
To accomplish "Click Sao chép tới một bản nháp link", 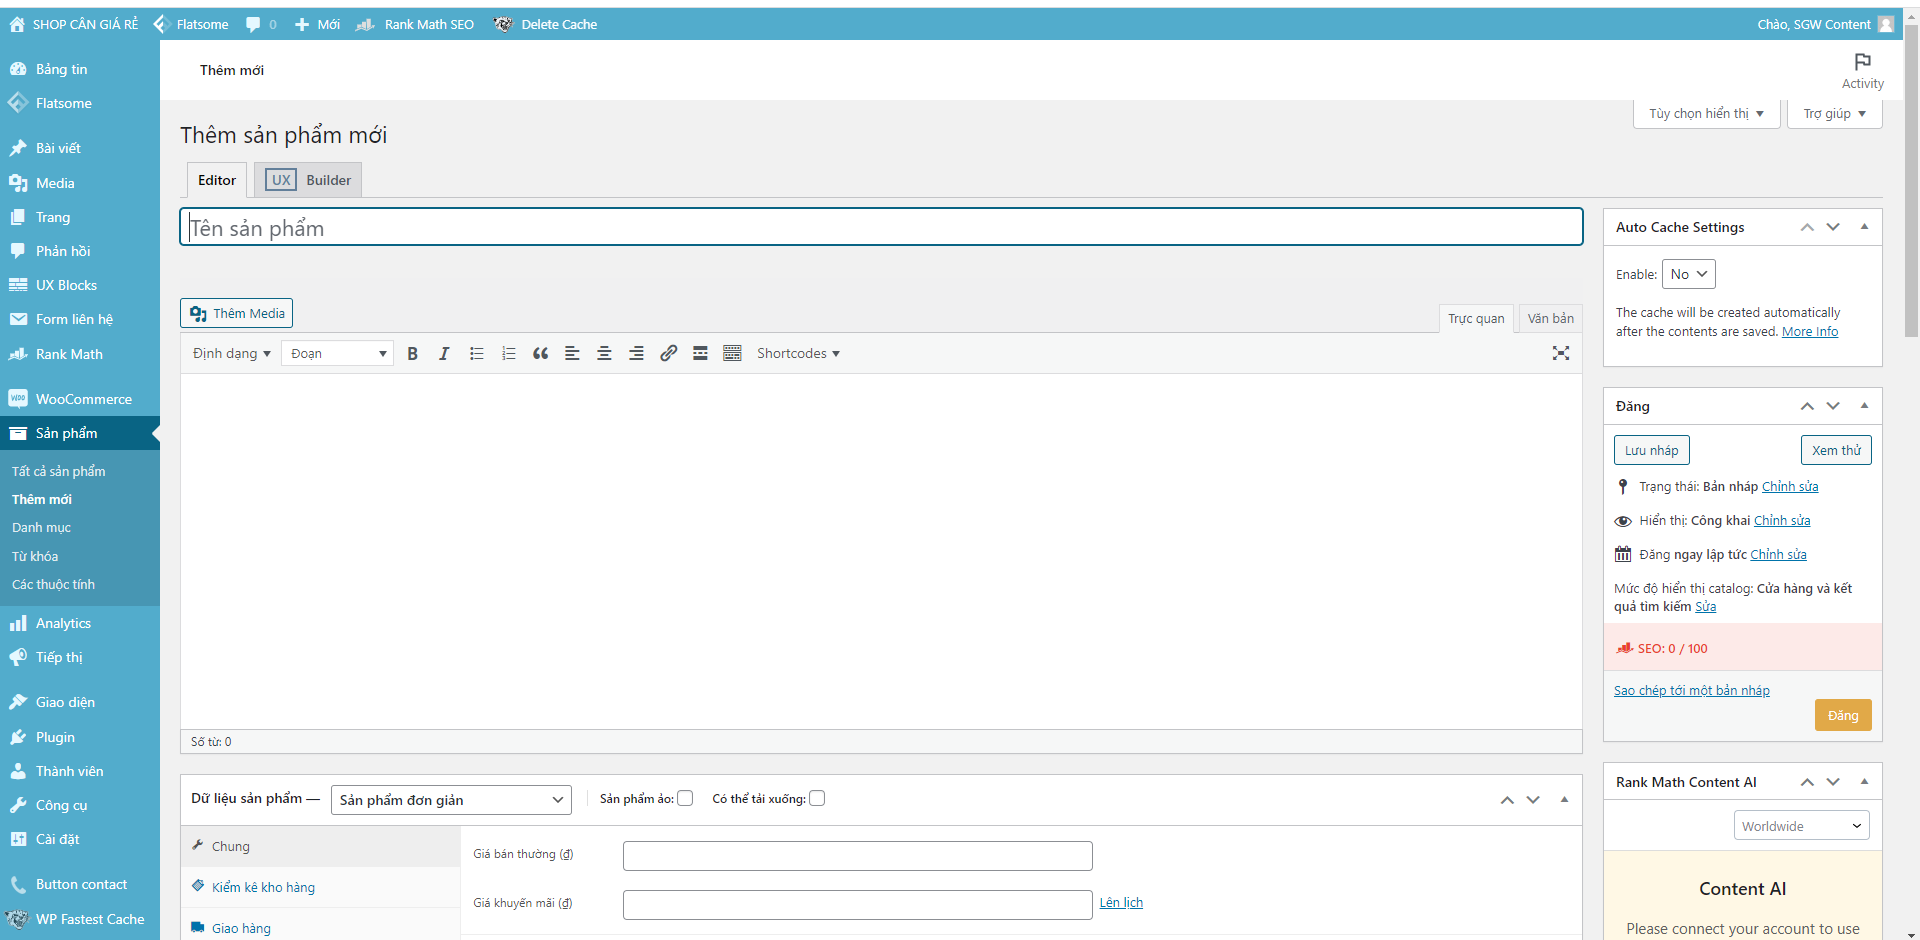I will pyautogui.click(x=1692, y=690).
